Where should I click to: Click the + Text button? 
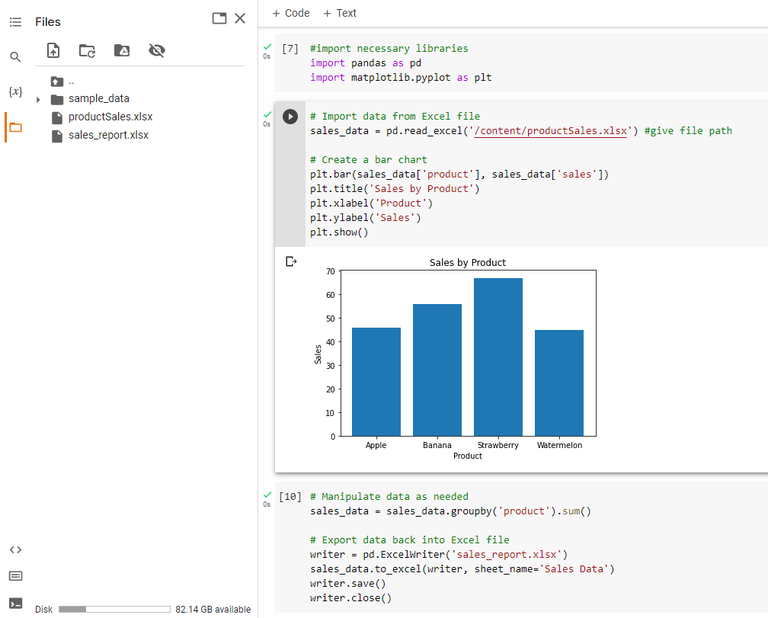[340, 13]
